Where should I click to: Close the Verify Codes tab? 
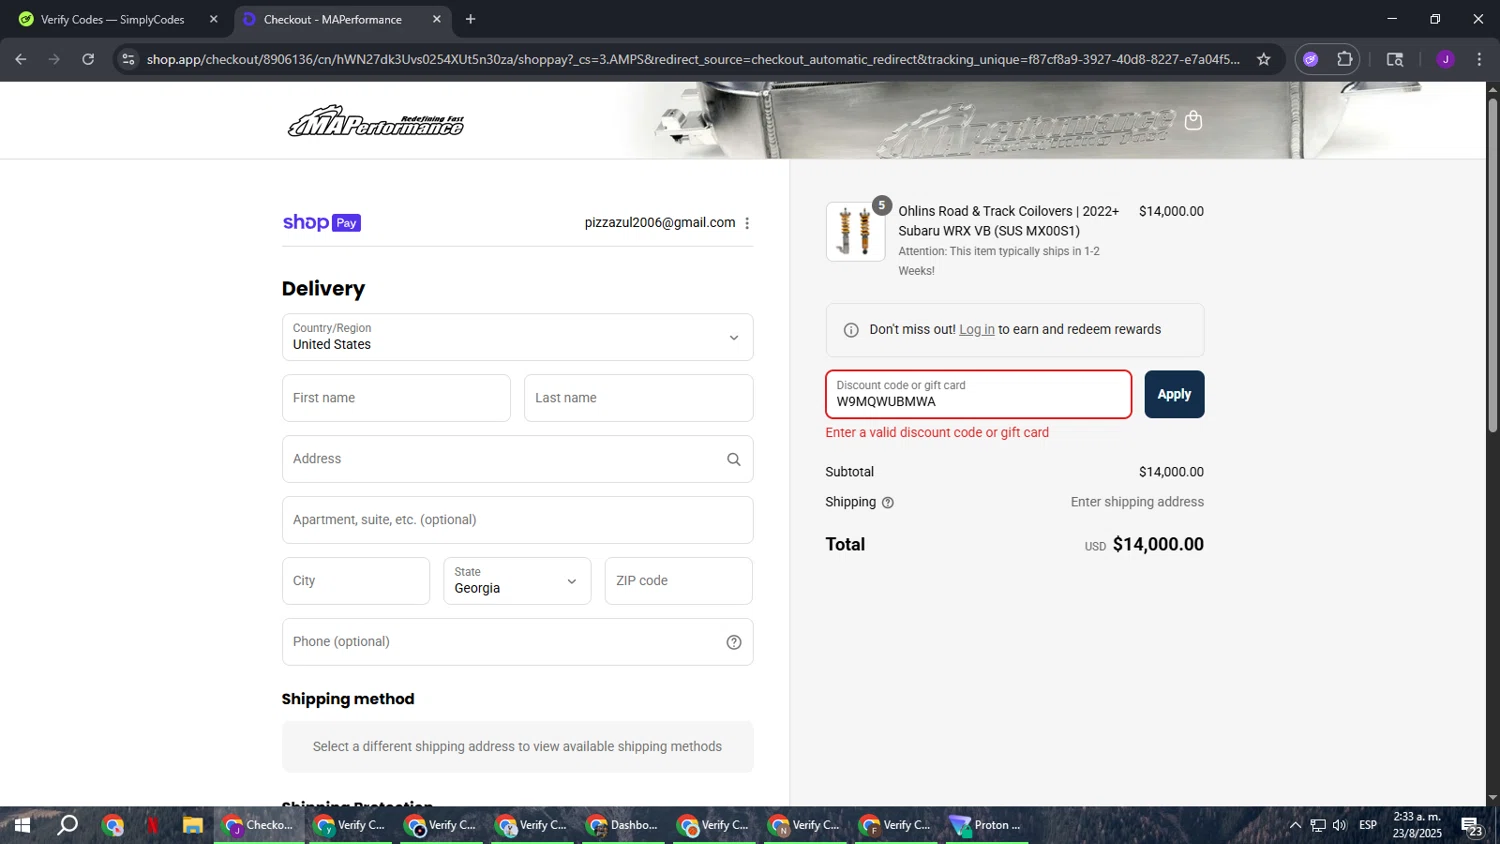pos(213,19)
